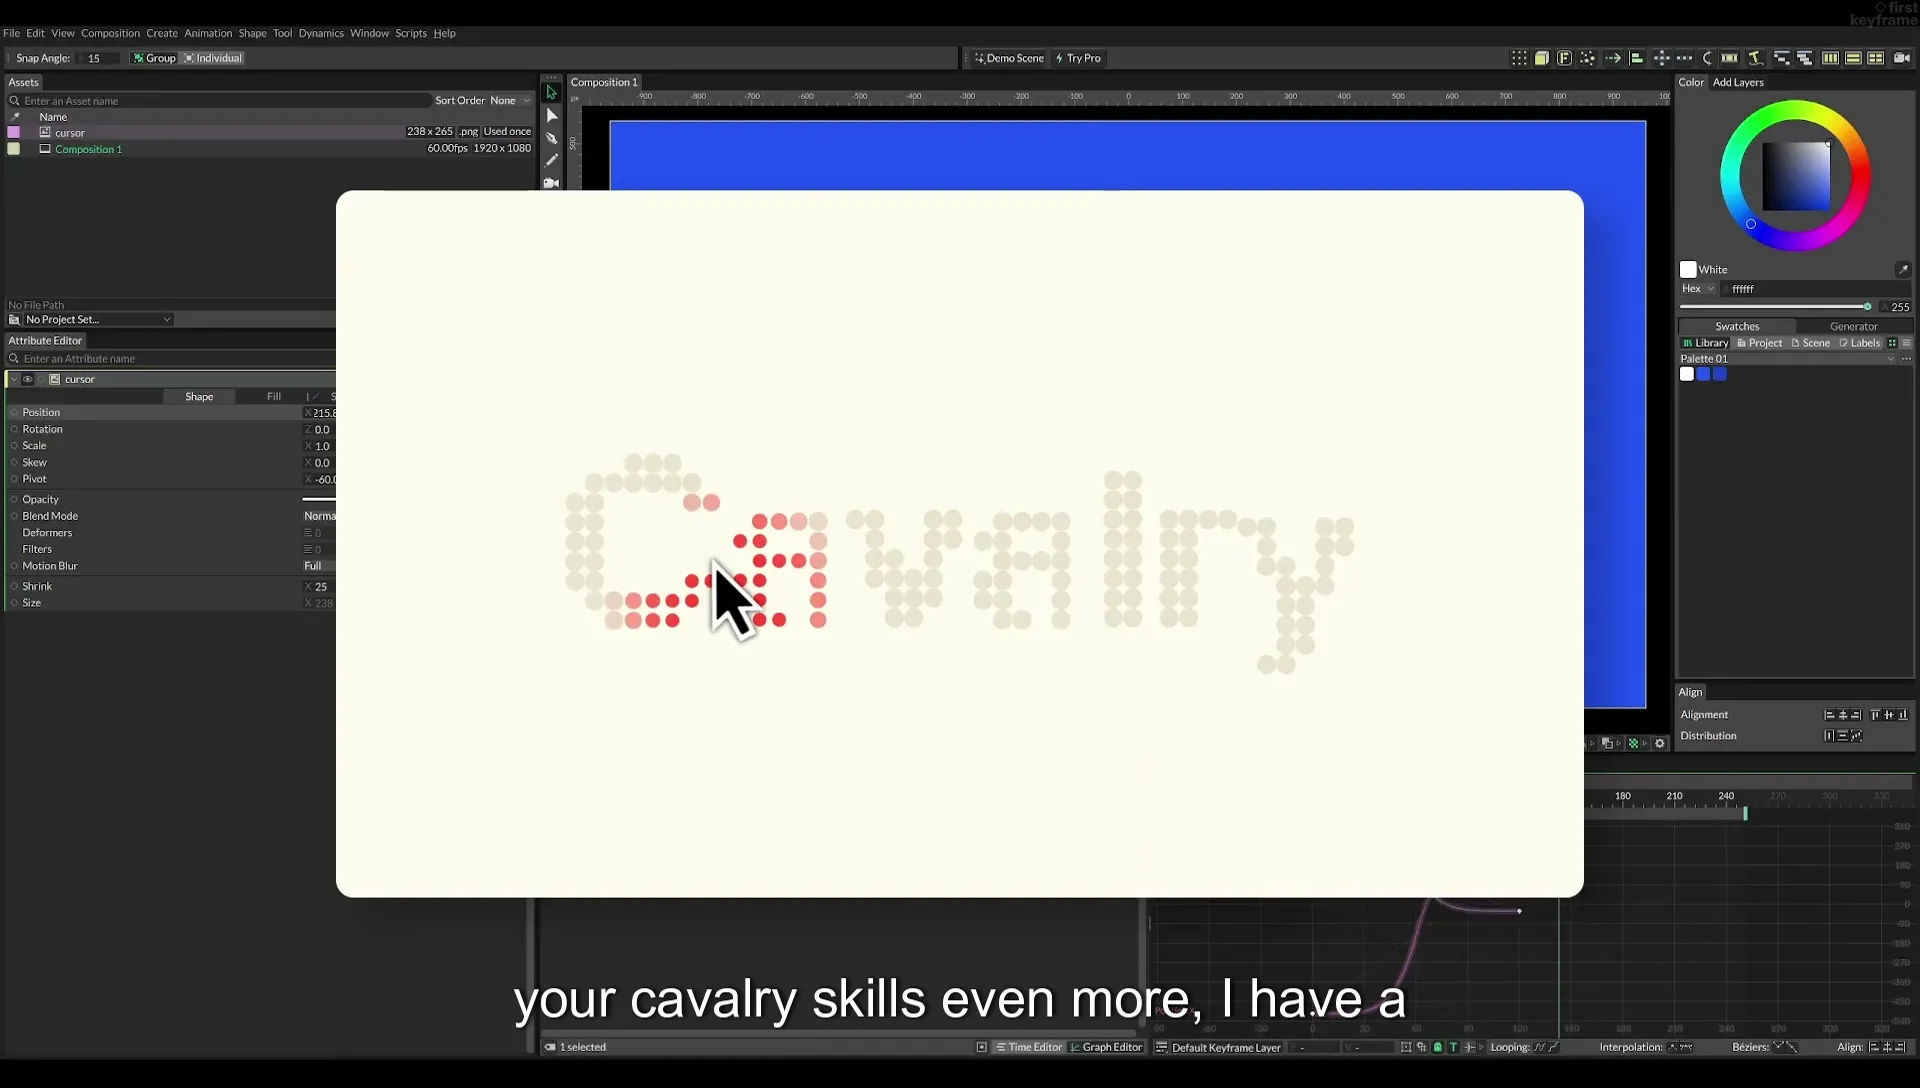Click the horizontal rows layout icon
The width and height of the screenshot is (1920, 1088).
[1853, 58]
